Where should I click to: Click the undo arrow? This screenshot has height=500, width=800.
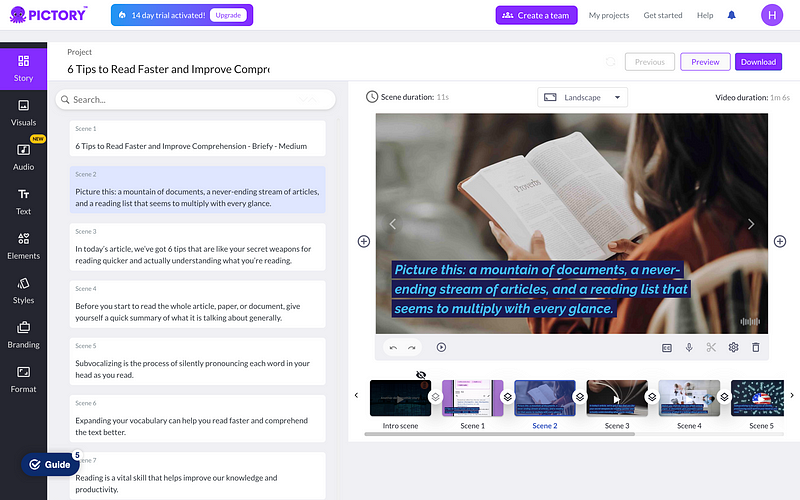(x=393, y=347)
